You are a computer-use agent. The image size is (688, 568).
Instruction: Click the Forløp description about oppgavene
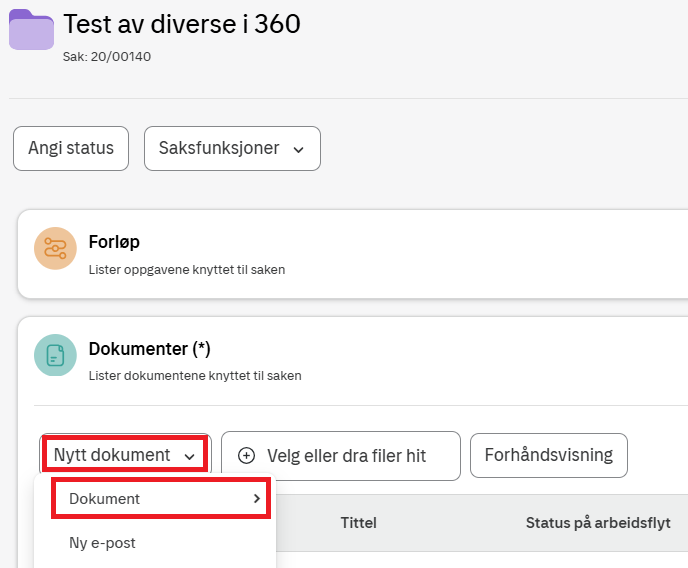click(186, 269)
